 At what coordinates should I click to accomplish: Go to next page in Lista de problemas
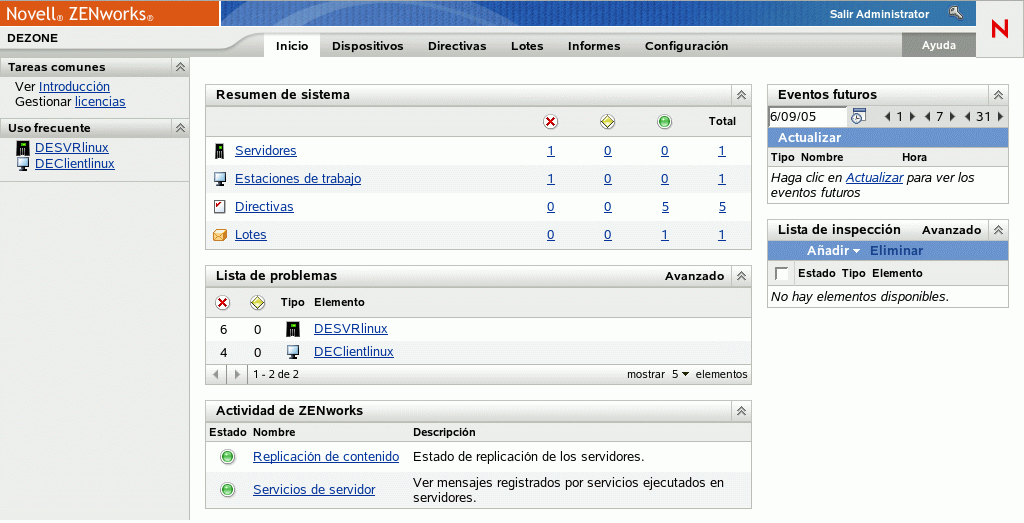pos(236,374)
